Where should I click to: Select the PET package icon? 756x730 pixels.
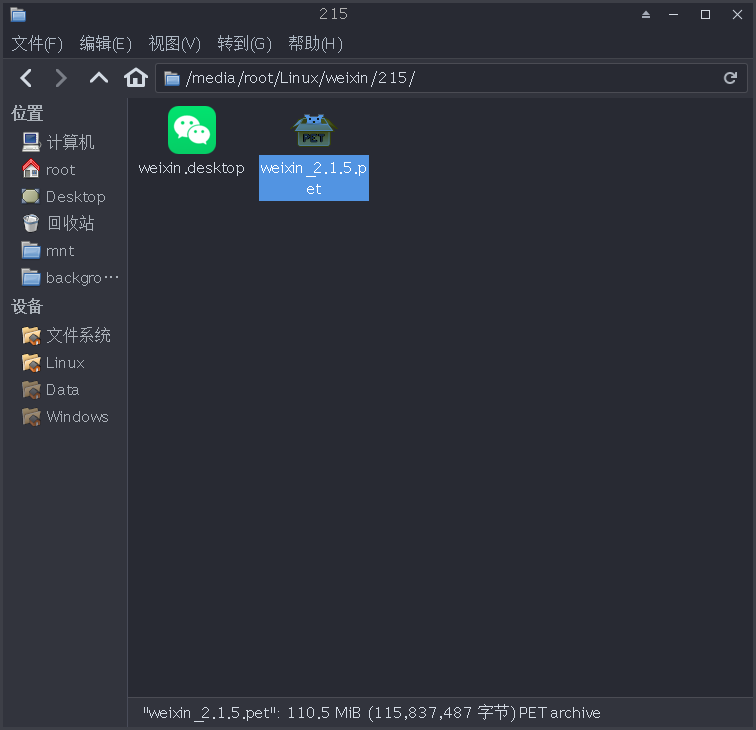pyautogui.click(x=314, y=130)
